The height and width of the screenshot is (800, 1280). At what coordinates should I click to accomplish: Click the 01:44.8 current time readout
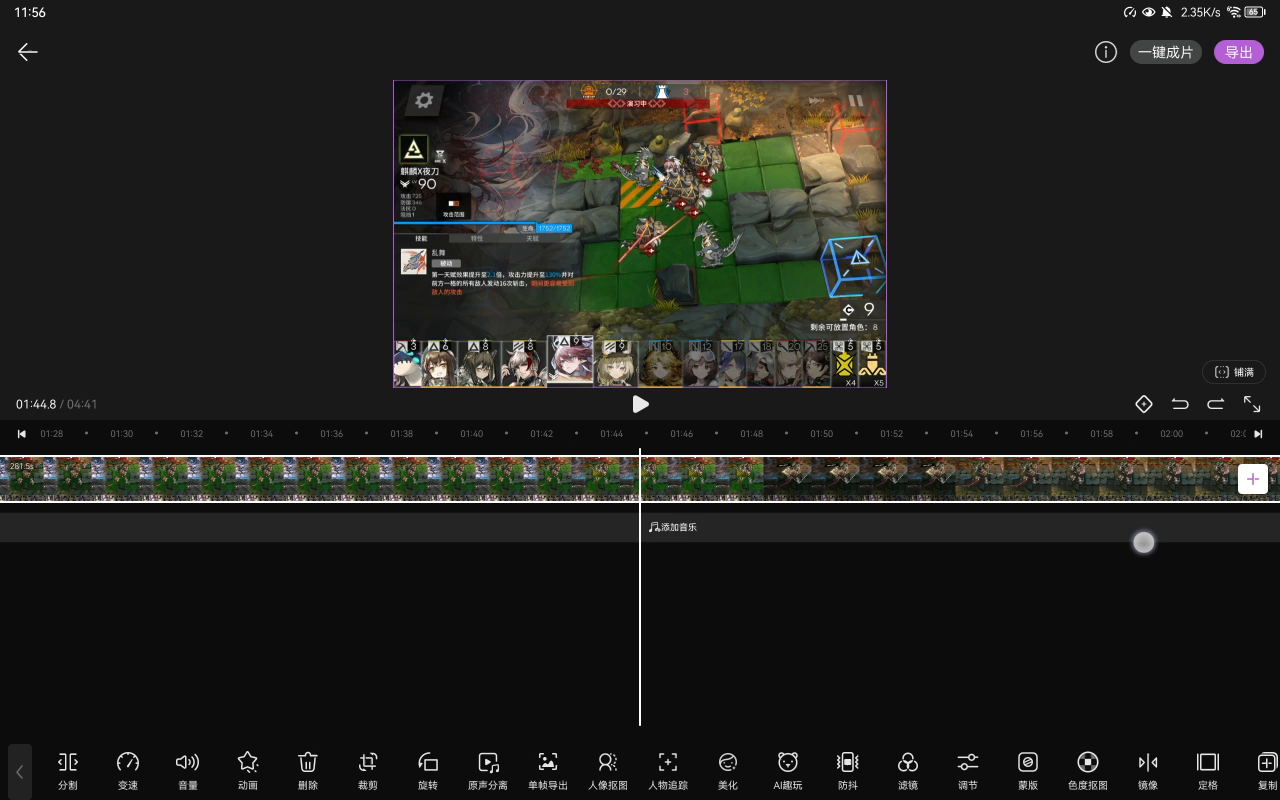(x=36, y=404)
